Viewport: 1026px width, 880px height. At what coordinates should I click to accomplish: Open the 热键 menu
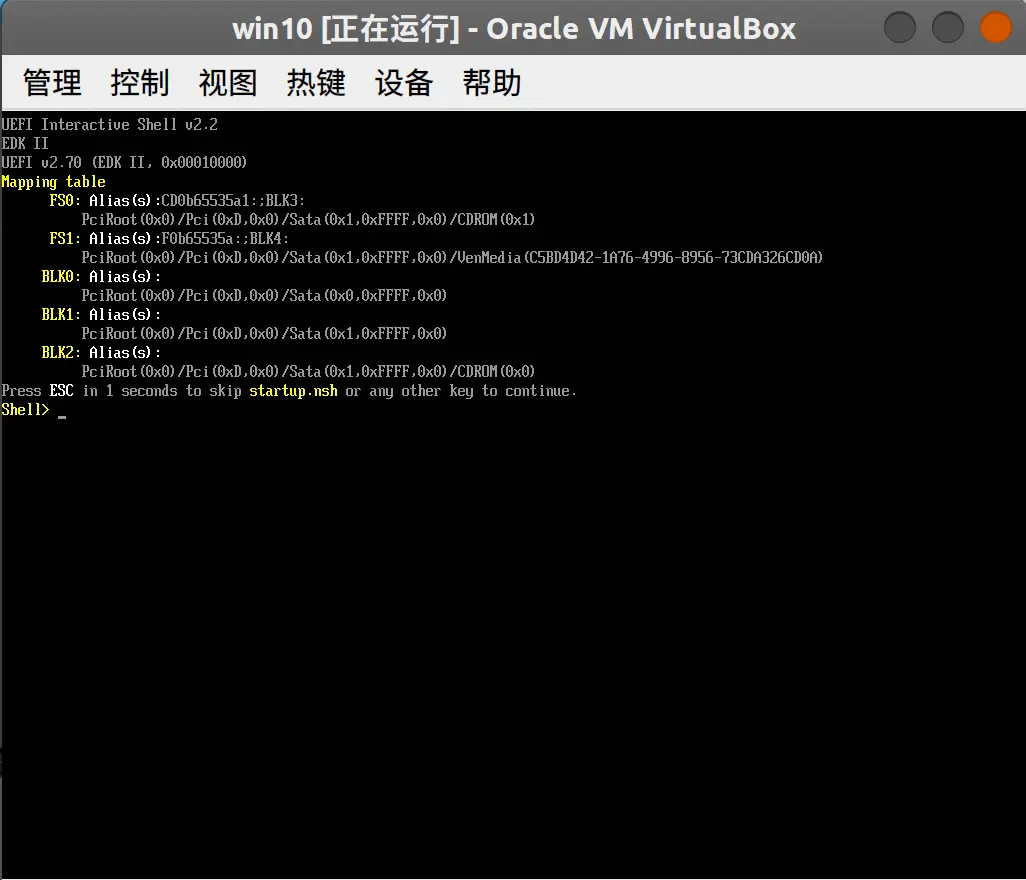tap(316, 83)
